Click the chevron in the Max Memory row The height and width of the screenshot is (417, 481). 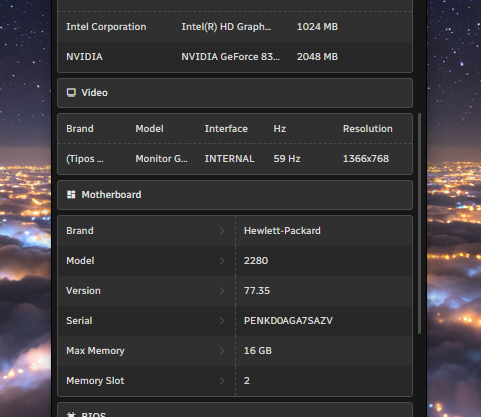[222, 351]
